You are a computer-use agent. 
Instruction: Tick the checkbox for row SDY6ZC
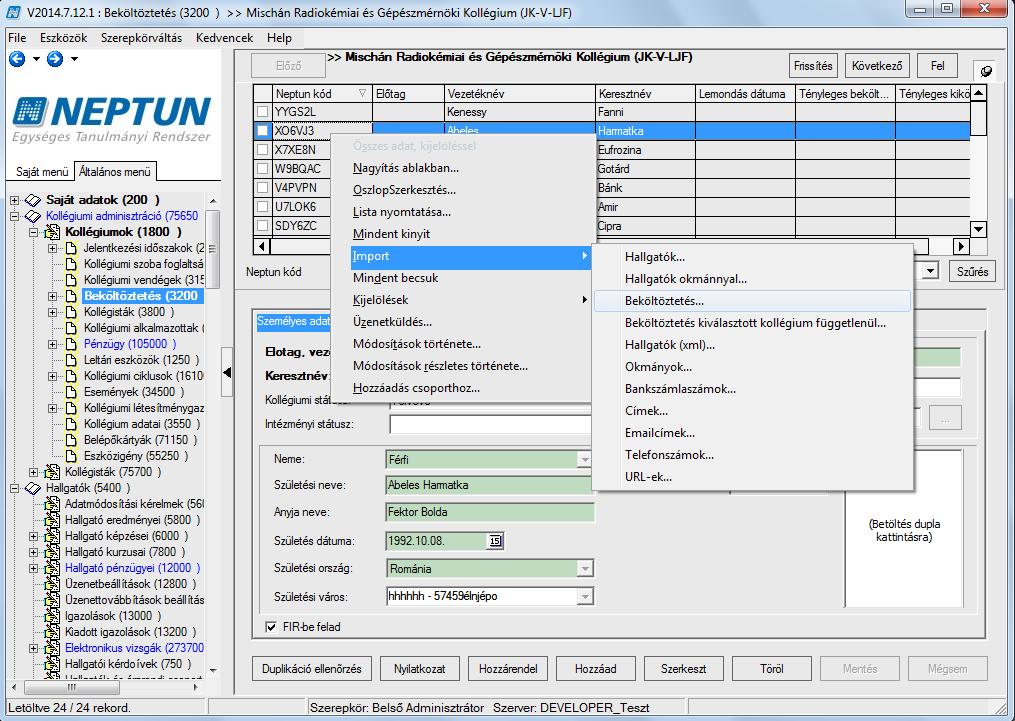click(x=263, y=226)
